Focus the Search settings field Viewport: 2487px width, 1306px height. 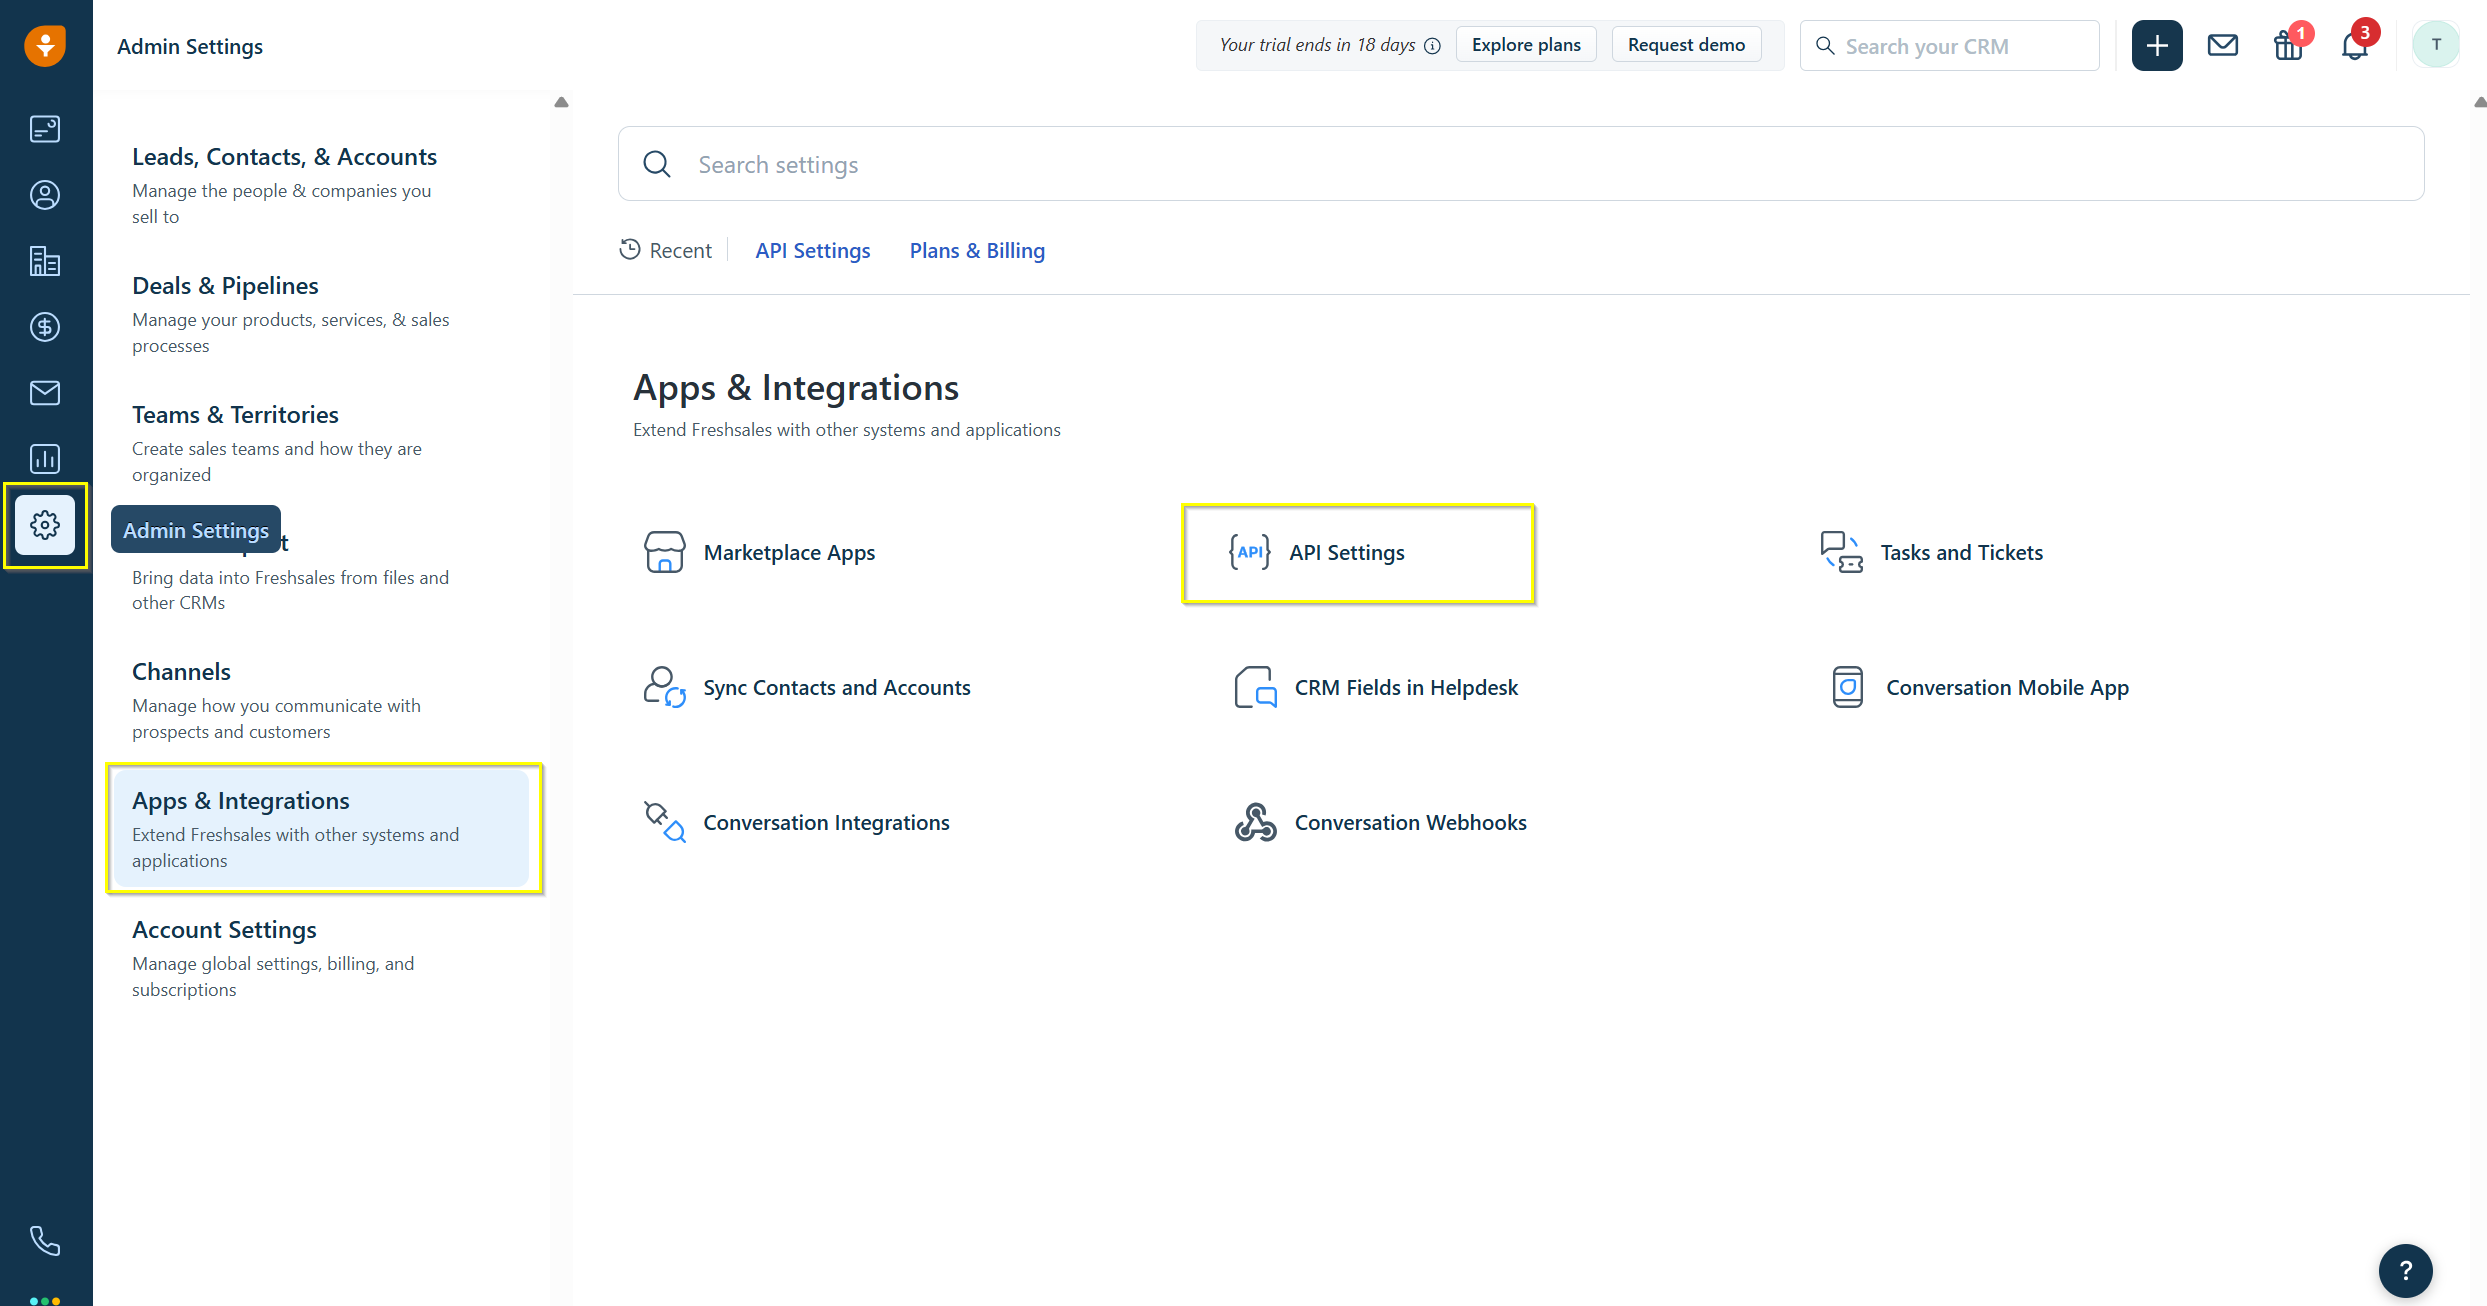[x=1521, y=164]
